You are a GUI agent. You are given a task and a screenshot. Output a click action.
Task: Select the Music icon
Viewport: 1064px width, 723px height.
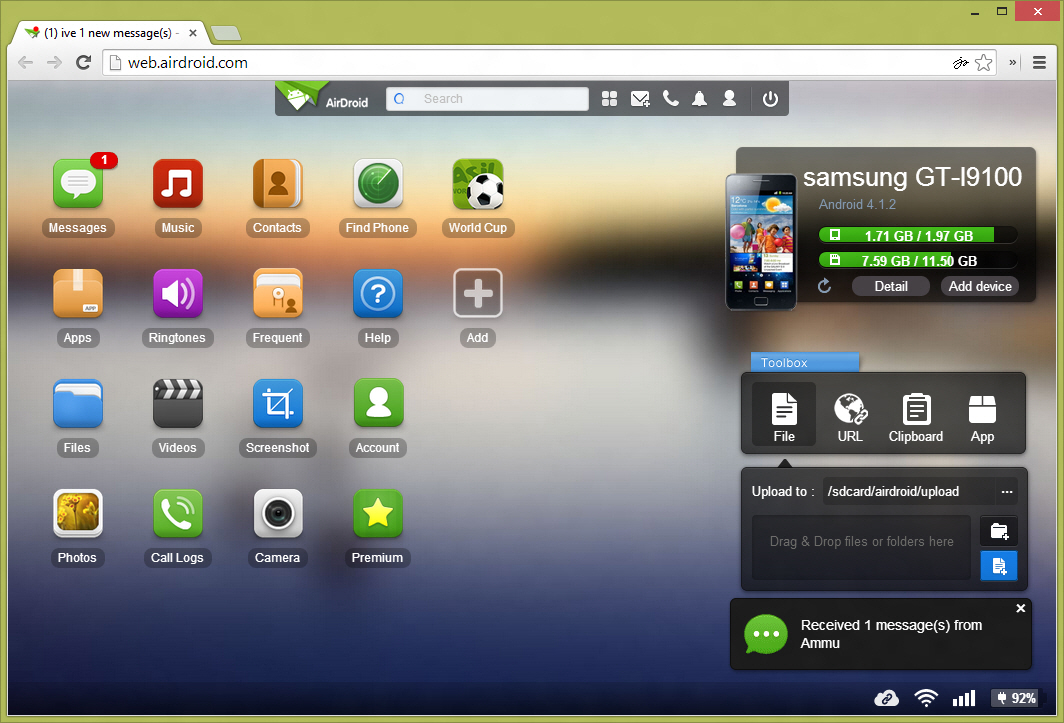tap(178, 183)
